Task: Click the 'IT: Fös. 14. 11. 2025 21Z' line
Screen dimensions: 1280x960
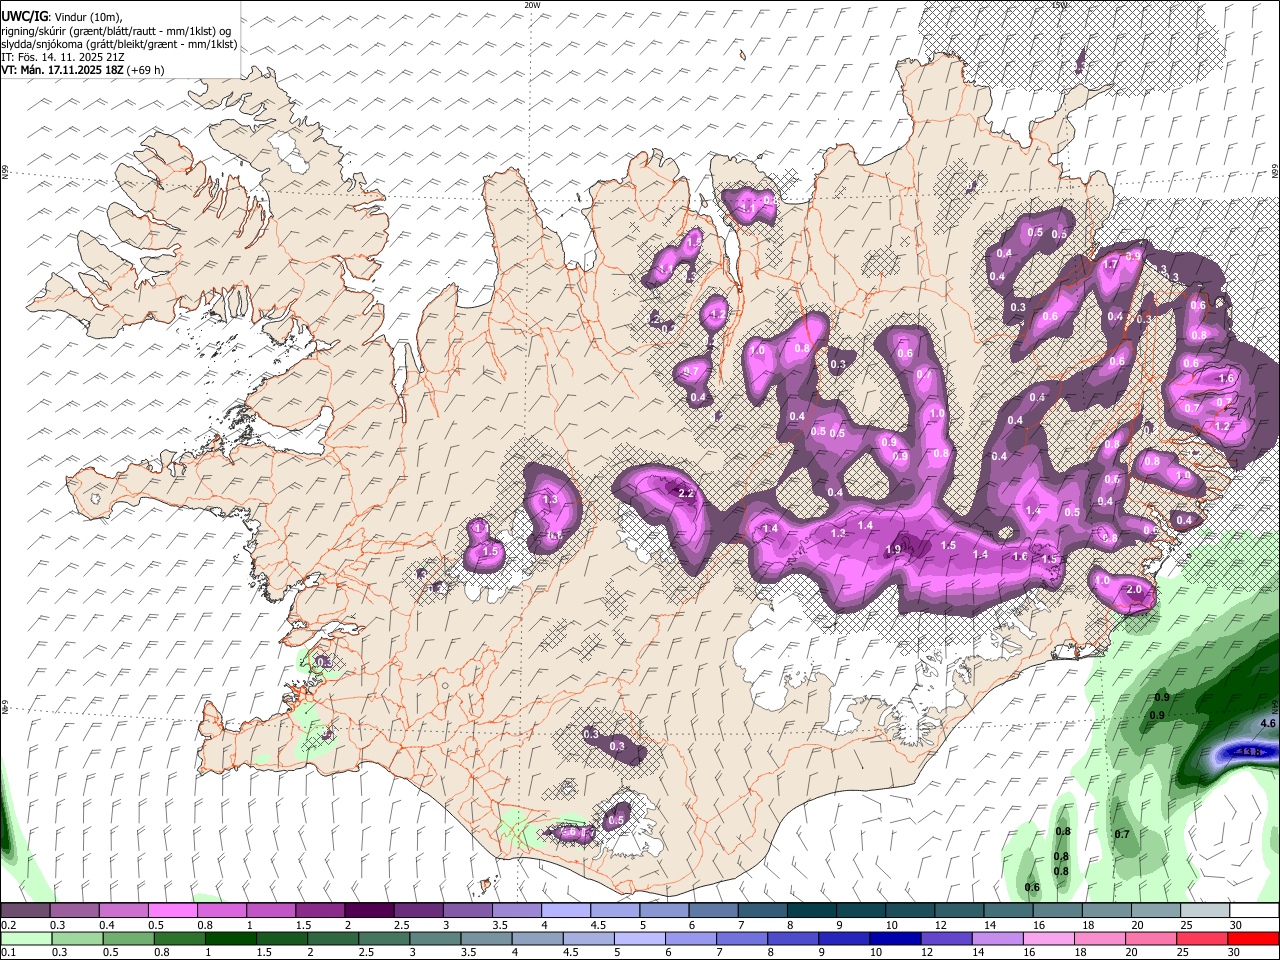Action: 62,57
